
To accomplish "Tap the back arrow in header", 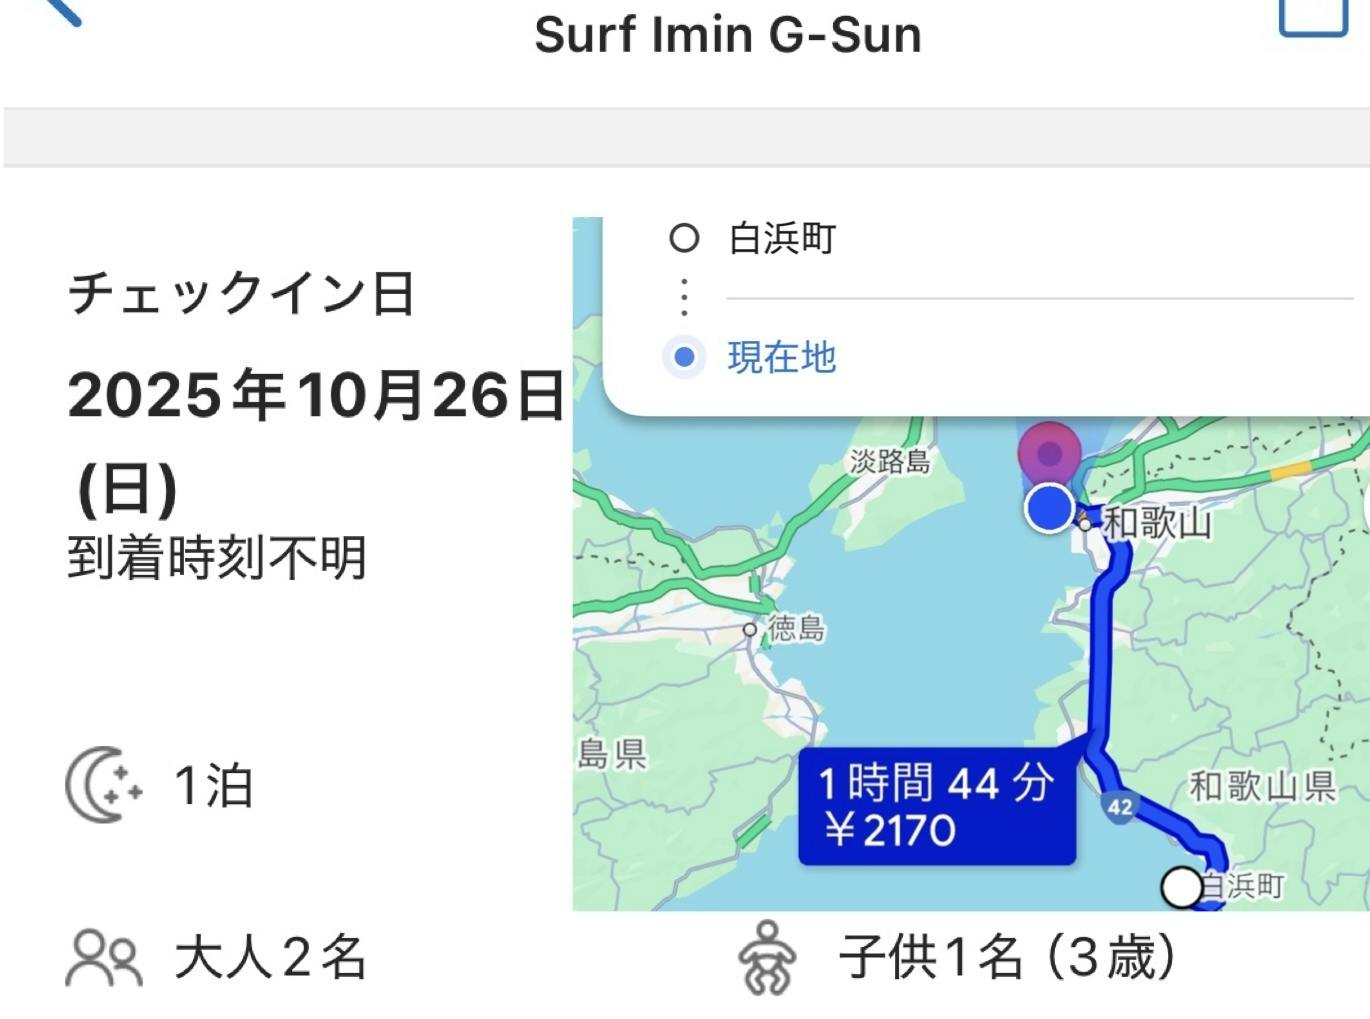I will click(x=60, y=10).
